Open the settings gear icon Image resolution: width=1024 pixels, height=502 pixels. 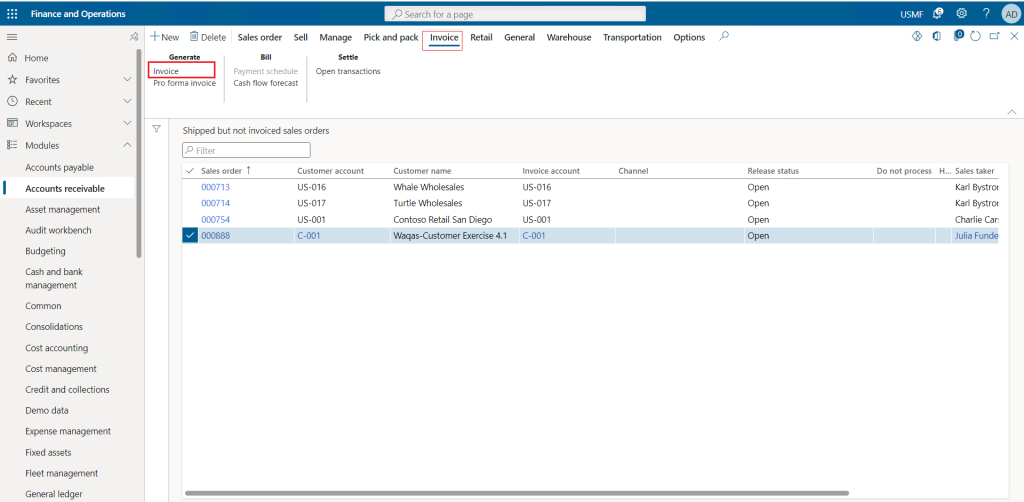(x=961, y=14)
